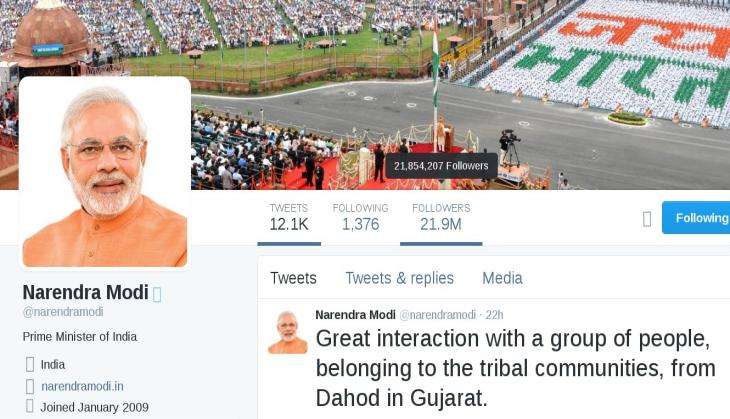This screenshot has height=419, width=730.
Task: Click the link icon beside narendramodi.in
Action: pyautogui.click(x=30, y=386)
